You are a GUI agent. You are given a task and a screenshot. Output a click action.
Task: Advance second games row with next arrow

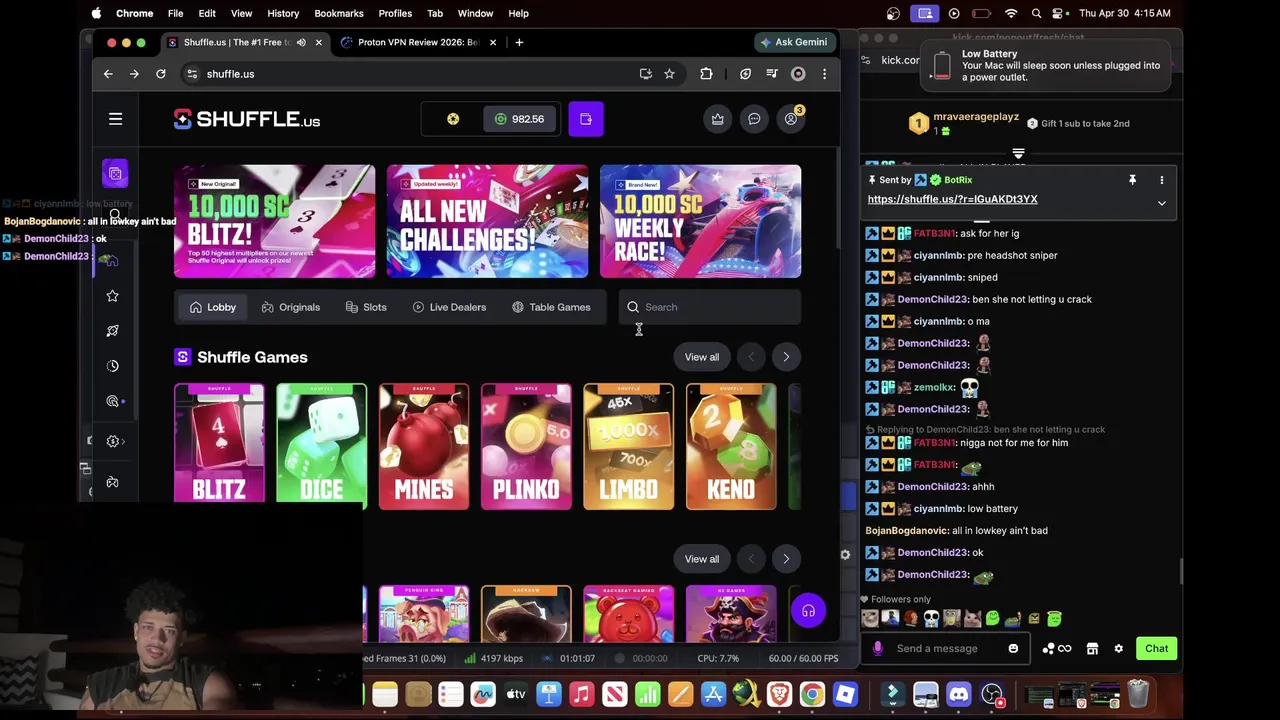coord(786,559)
